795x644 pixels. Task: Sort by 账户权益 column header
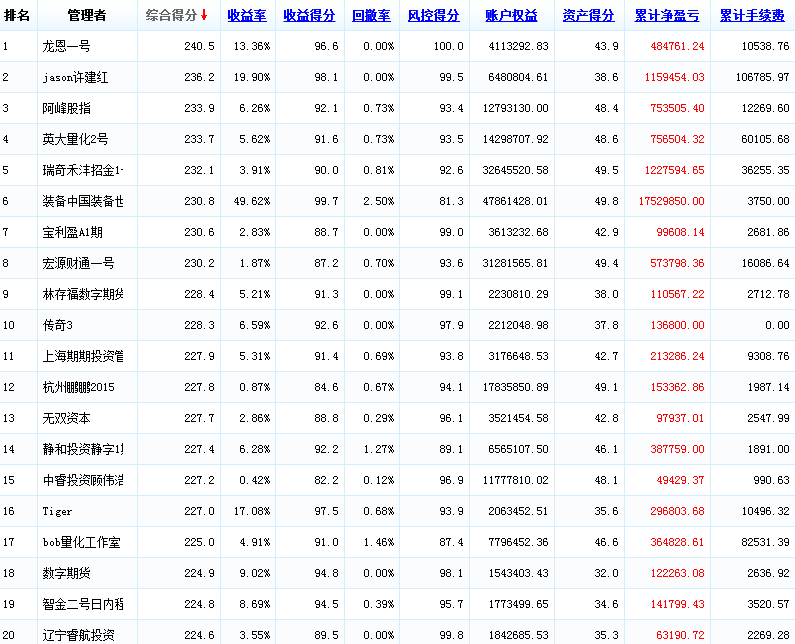pyautogui.click(x=511, y=16)
